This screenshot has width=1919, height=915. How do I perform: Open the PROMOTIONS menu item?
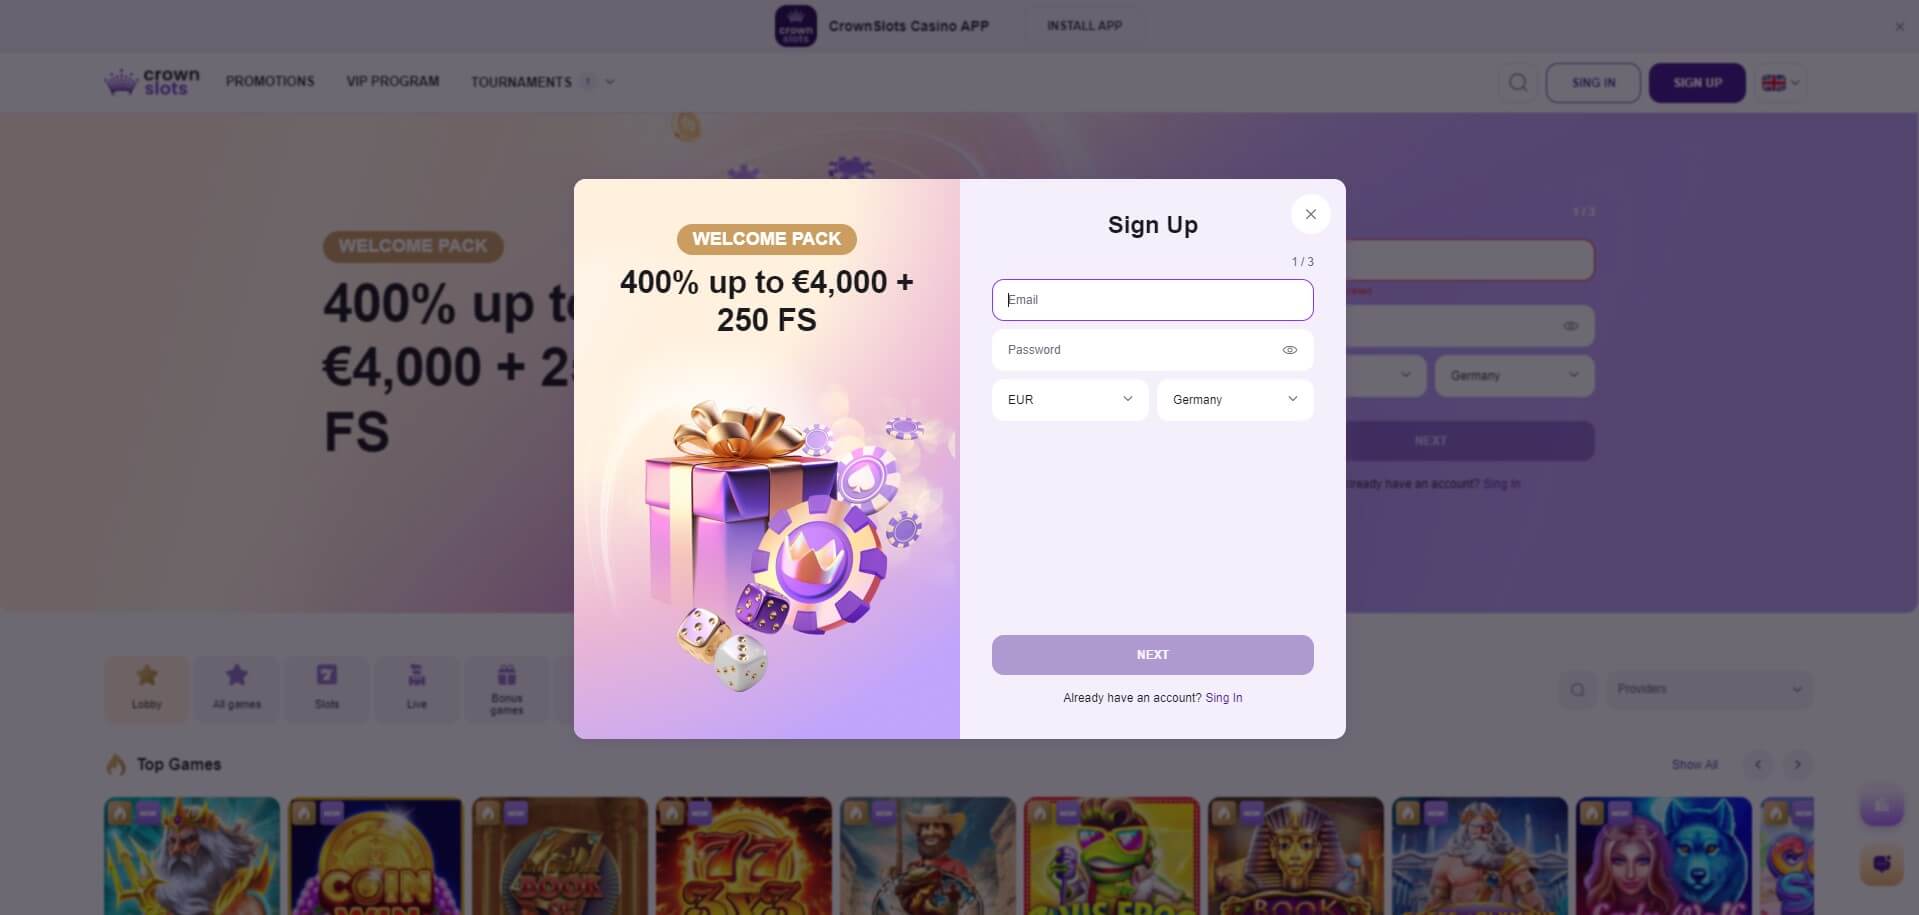point(270,81)
